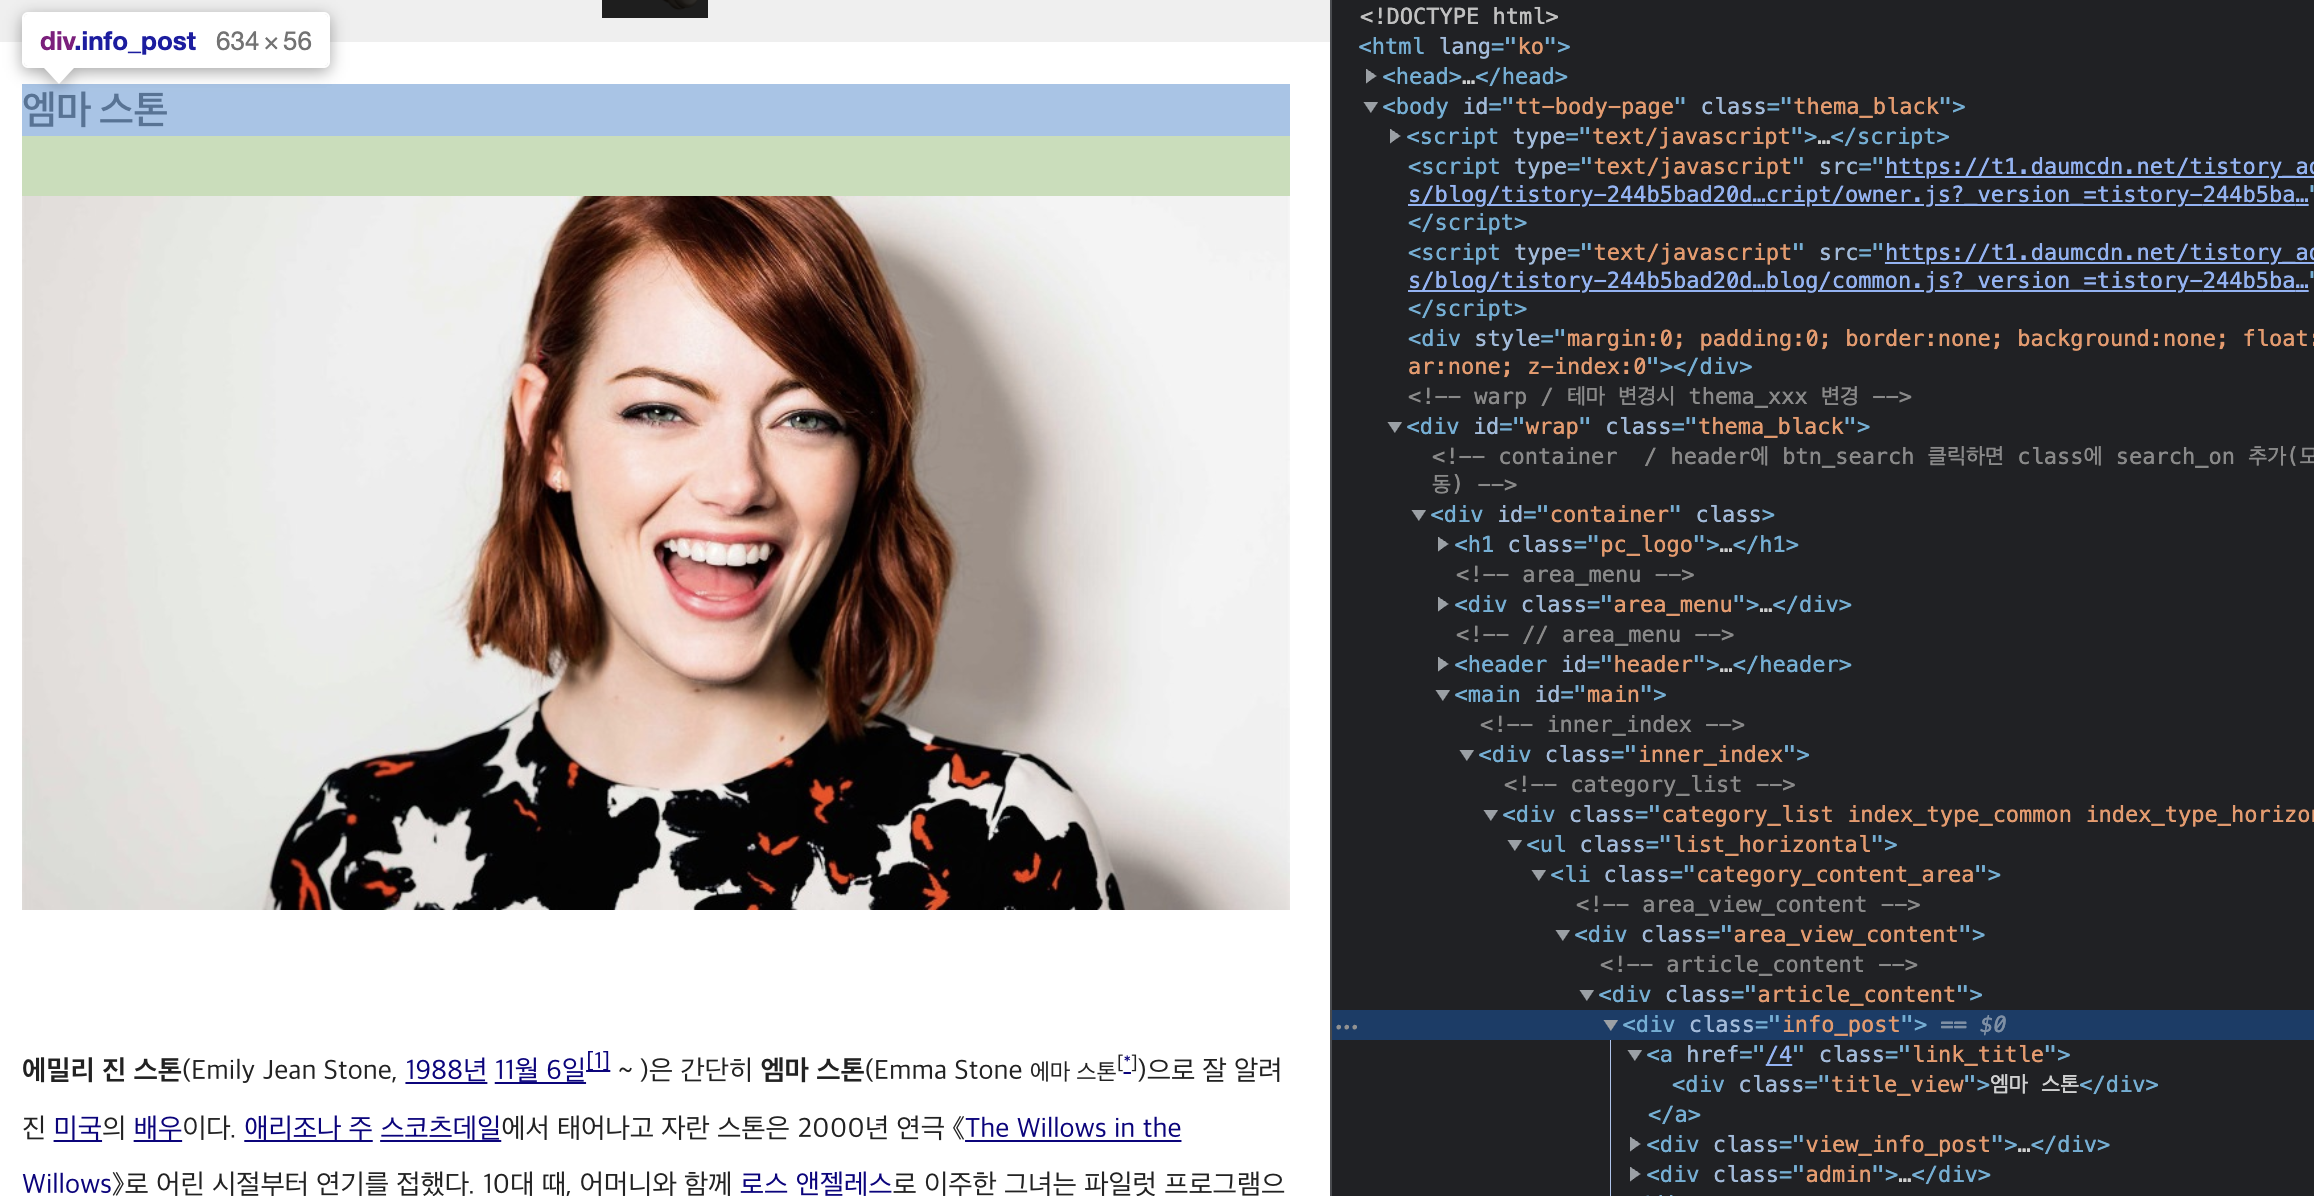The width and height of the screenshot is (2314, 1196).
Task: Open the 애리조나 주 link
Action: (308, 1128)
